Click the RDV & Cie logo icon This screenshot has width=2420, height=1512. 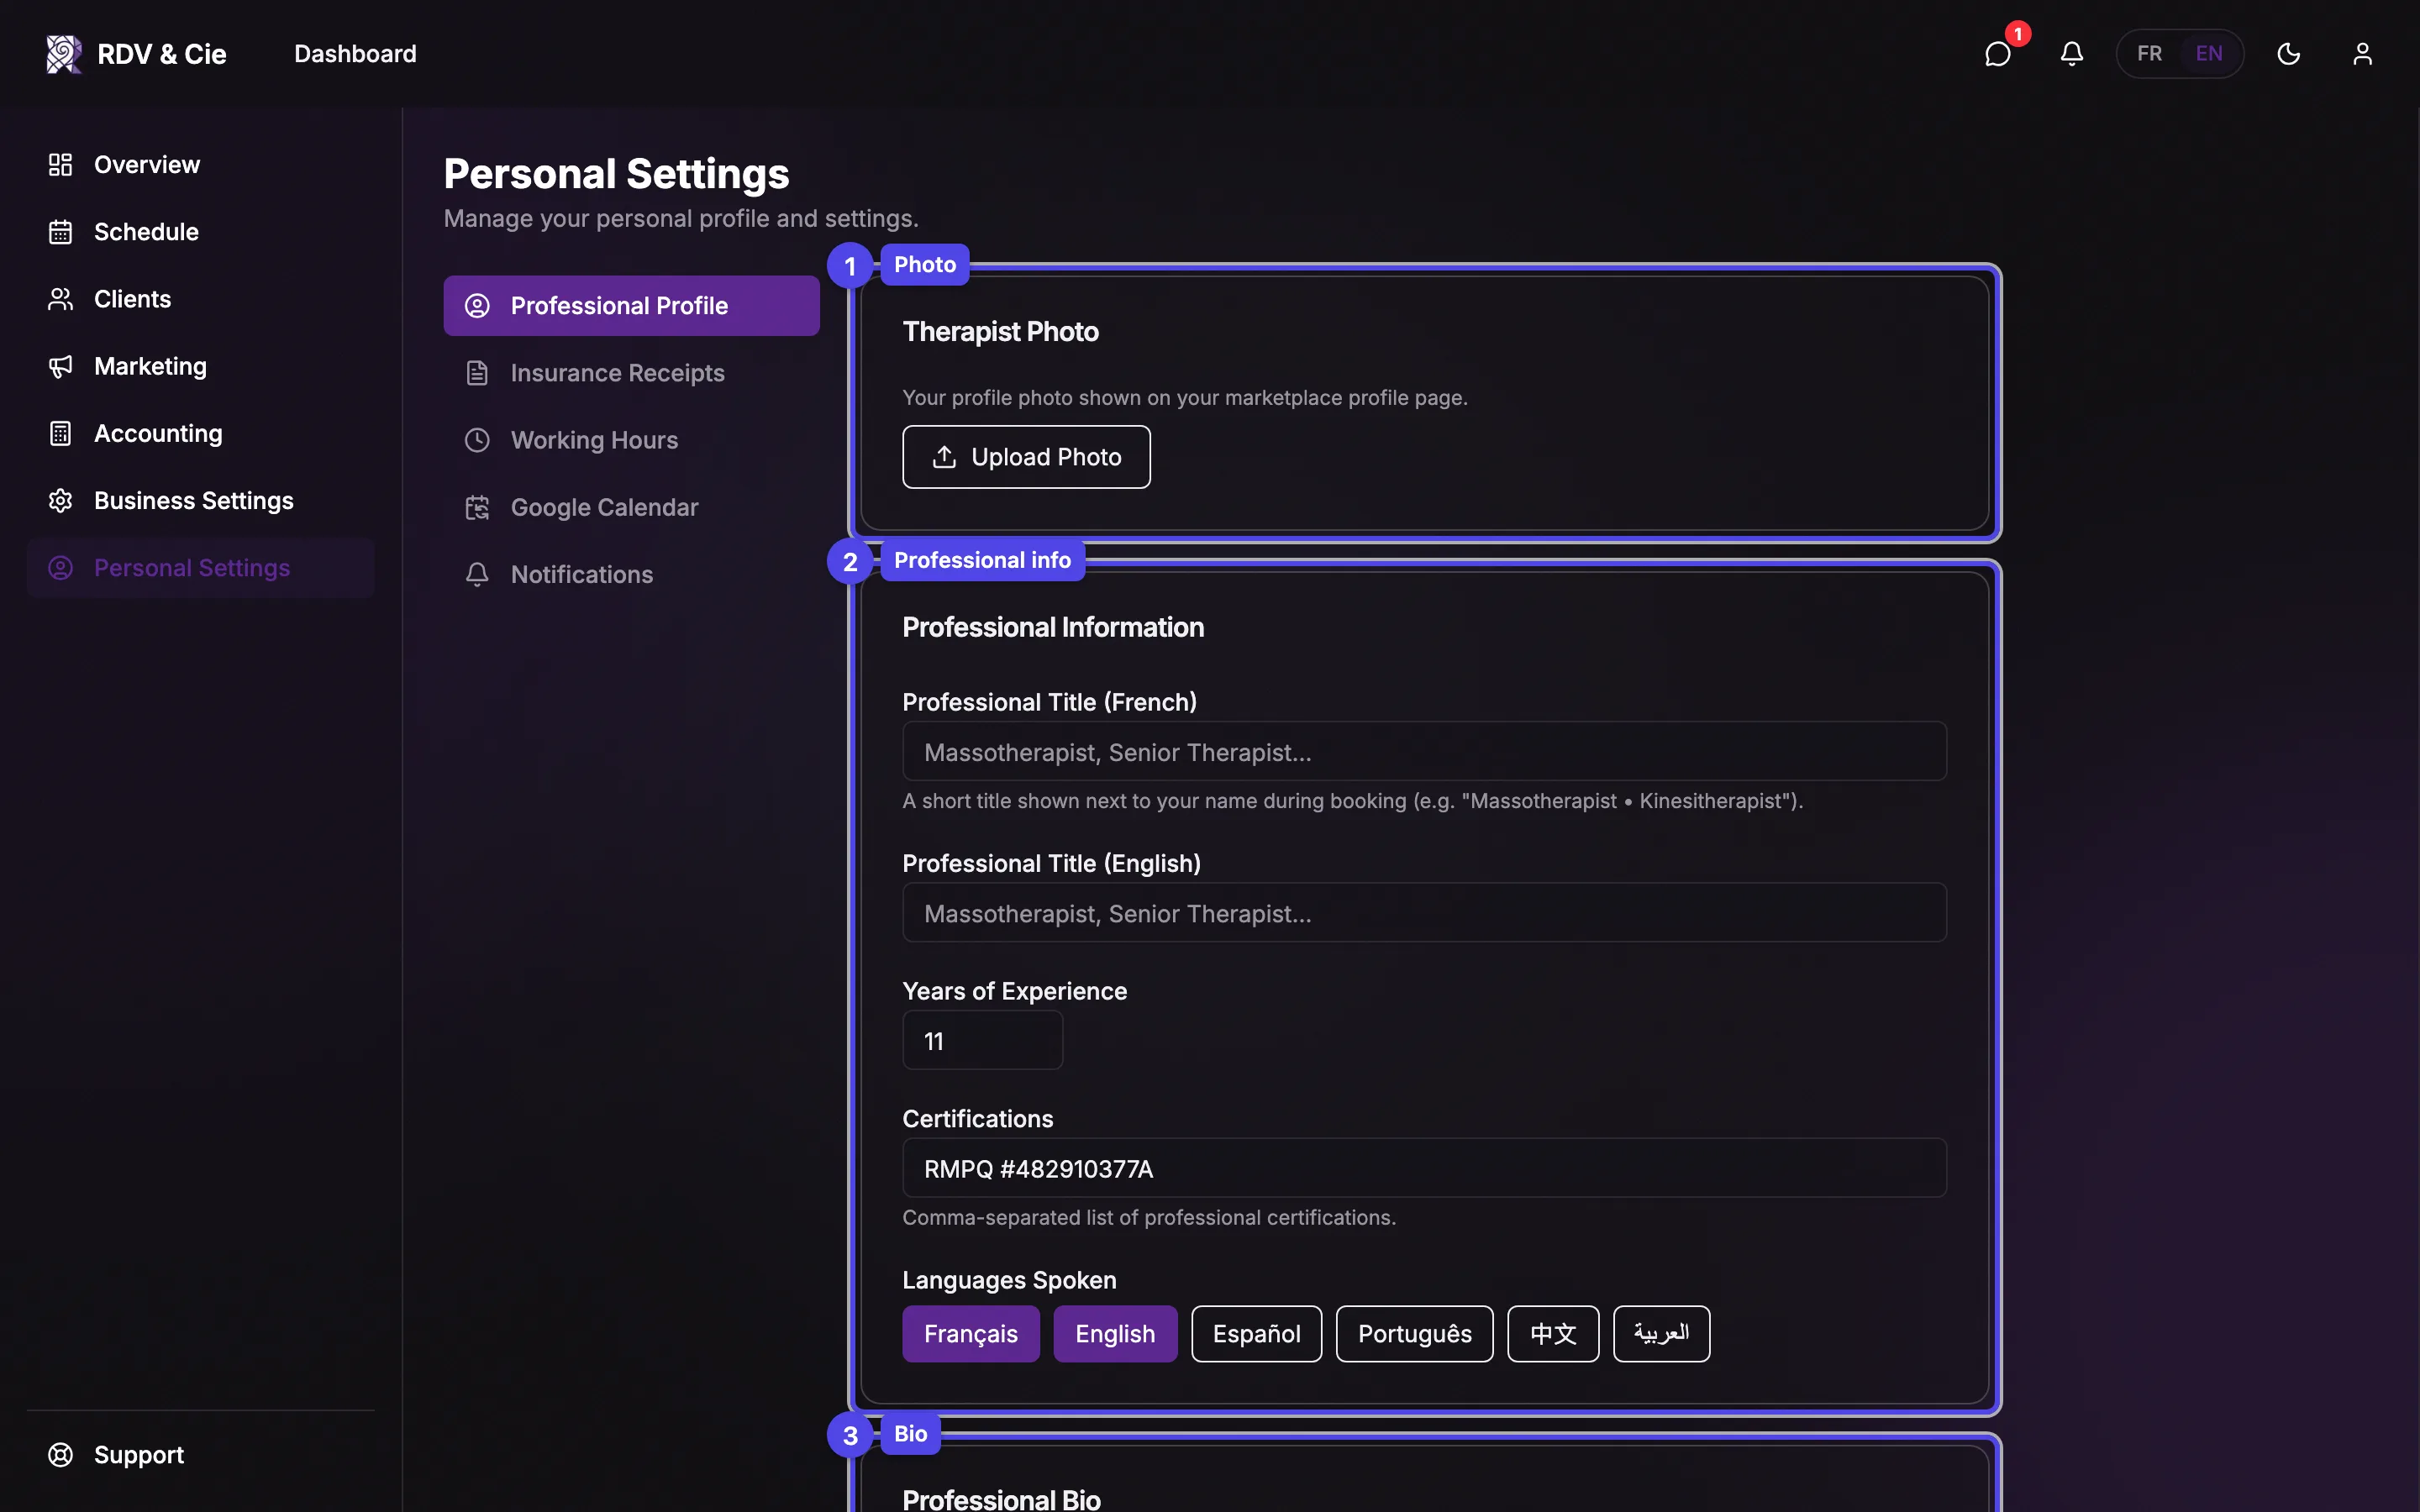[64, 54]
